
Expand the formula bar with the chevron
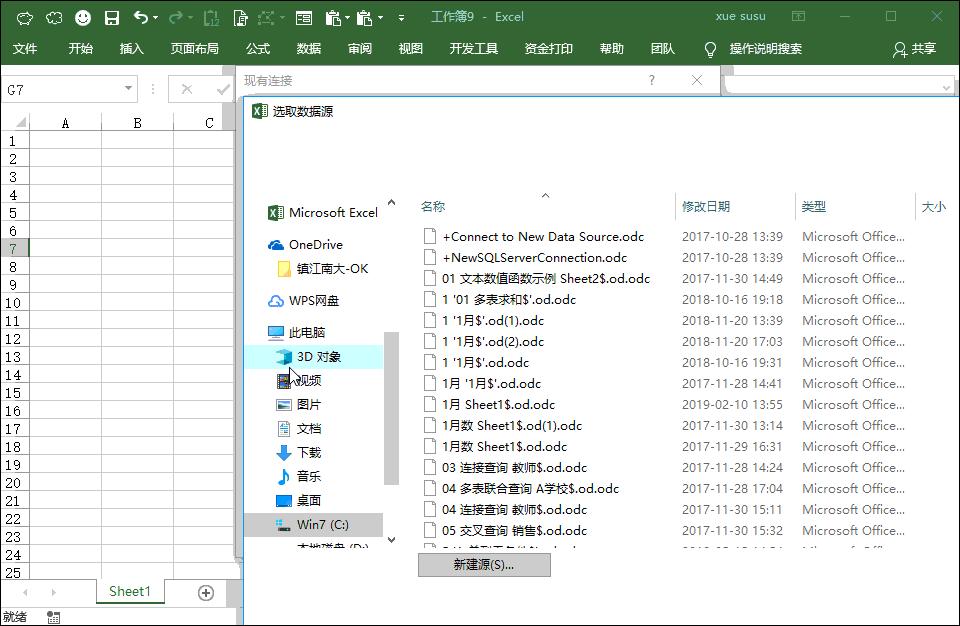point(946,88)
